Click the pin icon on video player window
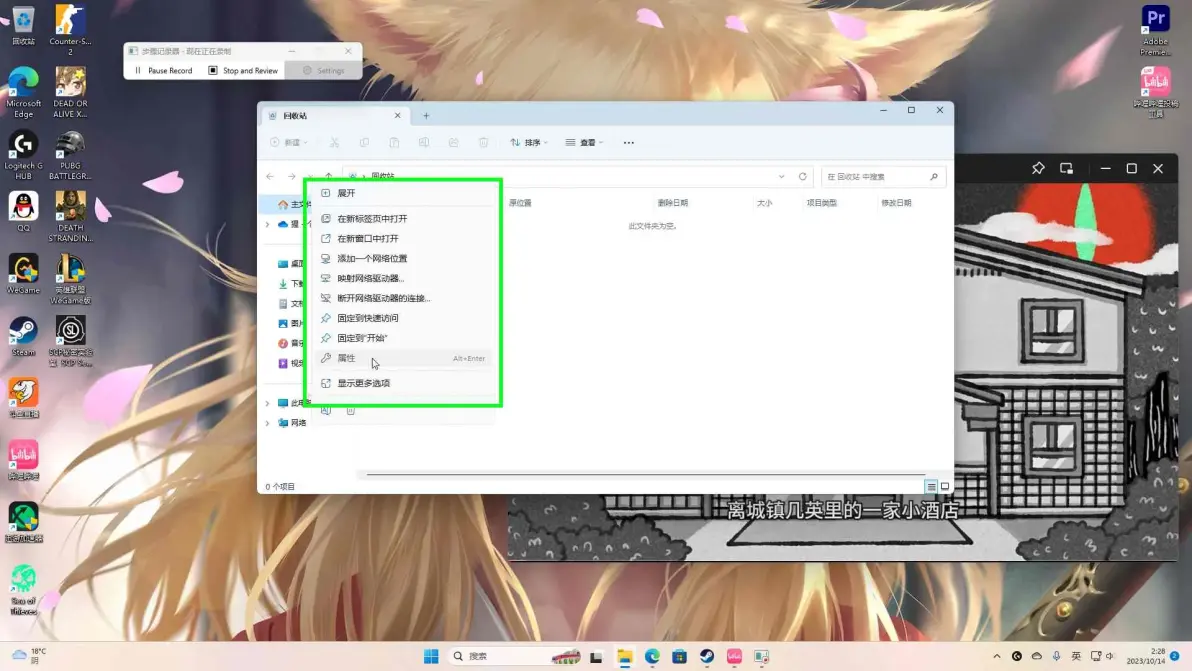1192x671 pixels. (x=1038, y=169)
